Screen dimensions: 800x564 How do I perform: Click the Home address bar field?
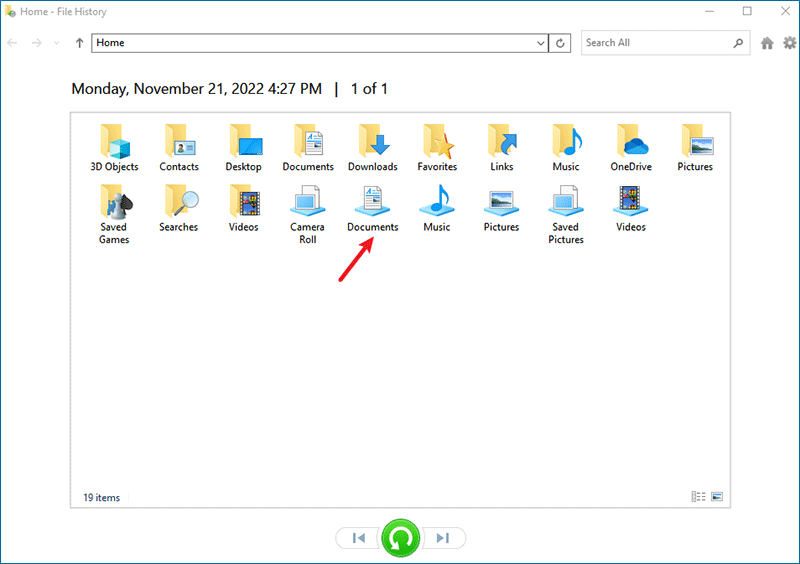click(313, 43)
